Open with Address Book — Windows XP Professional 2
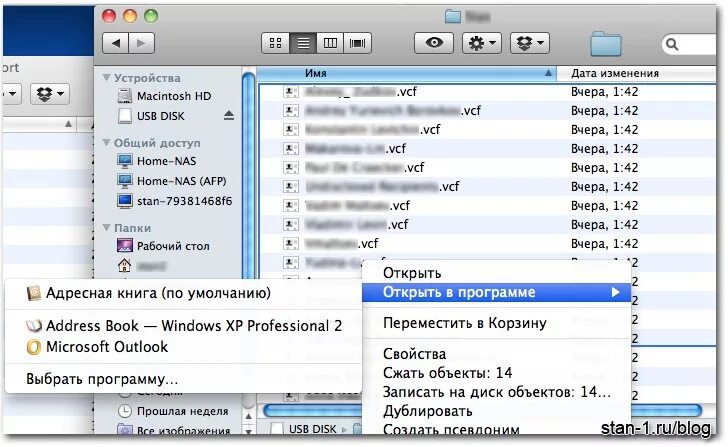 coord(183,326)
